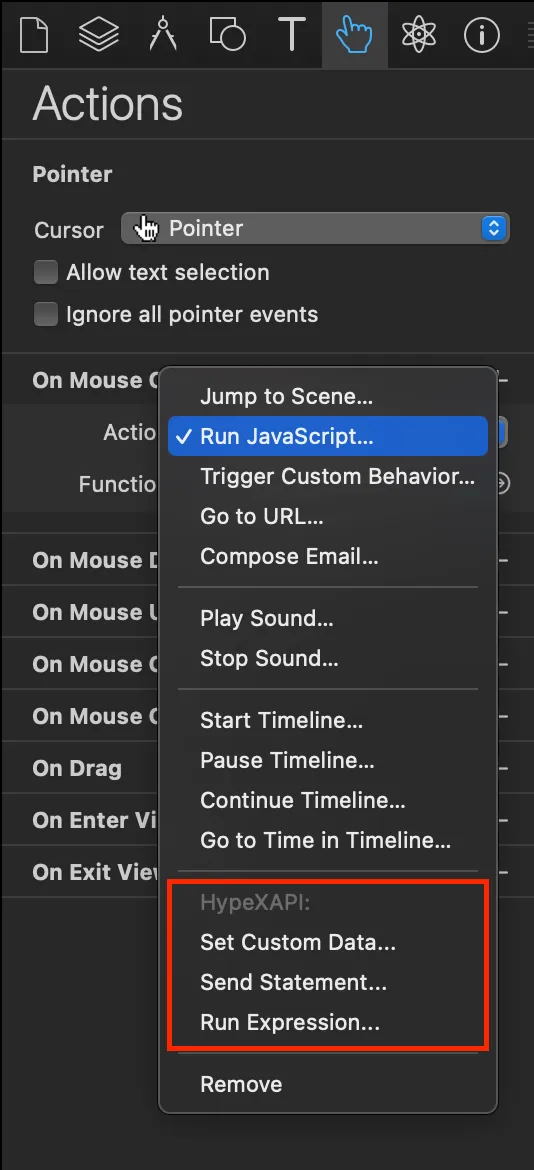Open the Scene inspector layers icon
Image resolution: width=534 pixels, height=1170 pixels.
pyautogui.click(x=100, y=34)
